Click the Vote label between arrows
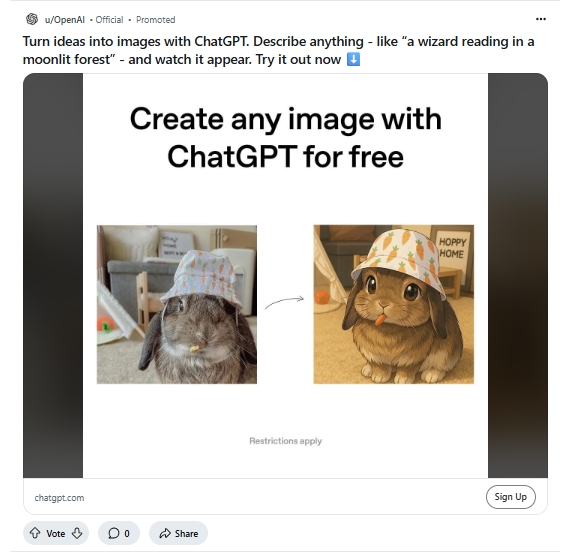The image size is (574, 552). (x=56, y=534)
